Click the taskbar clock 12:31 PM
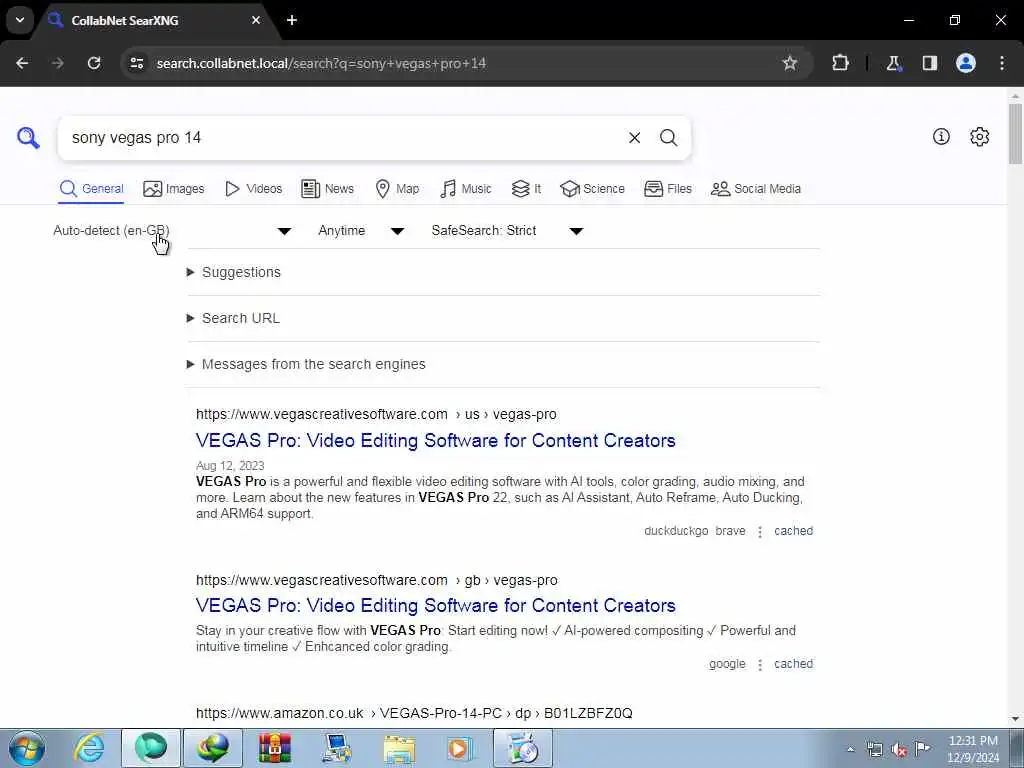The image size is (1024, 768). [x=972, y=741]
